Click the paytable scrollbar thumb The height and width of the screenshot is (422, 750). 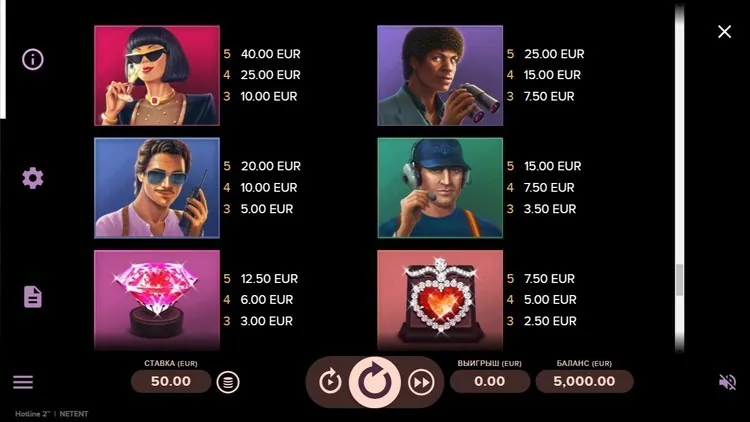coord(680,280)
